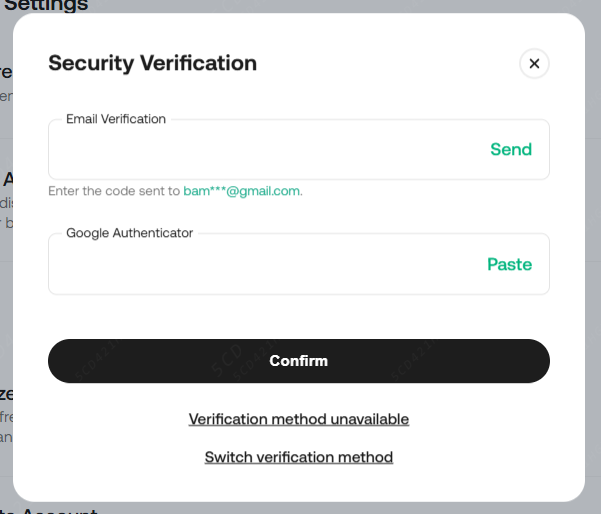This screenshot has width=601, height=514.
Task: Click the black Confirm button
Action: (299, 361)
